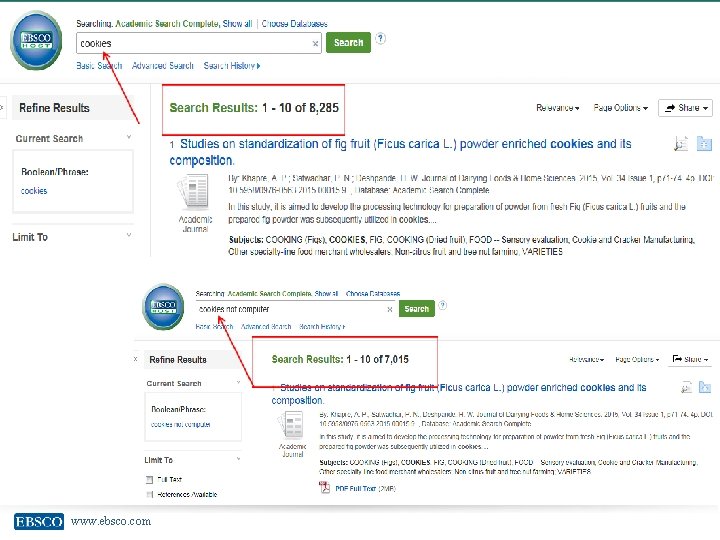720x540 pixels.
Task: Clear the 'cookies' search box with X
Action: coord(315,44)
